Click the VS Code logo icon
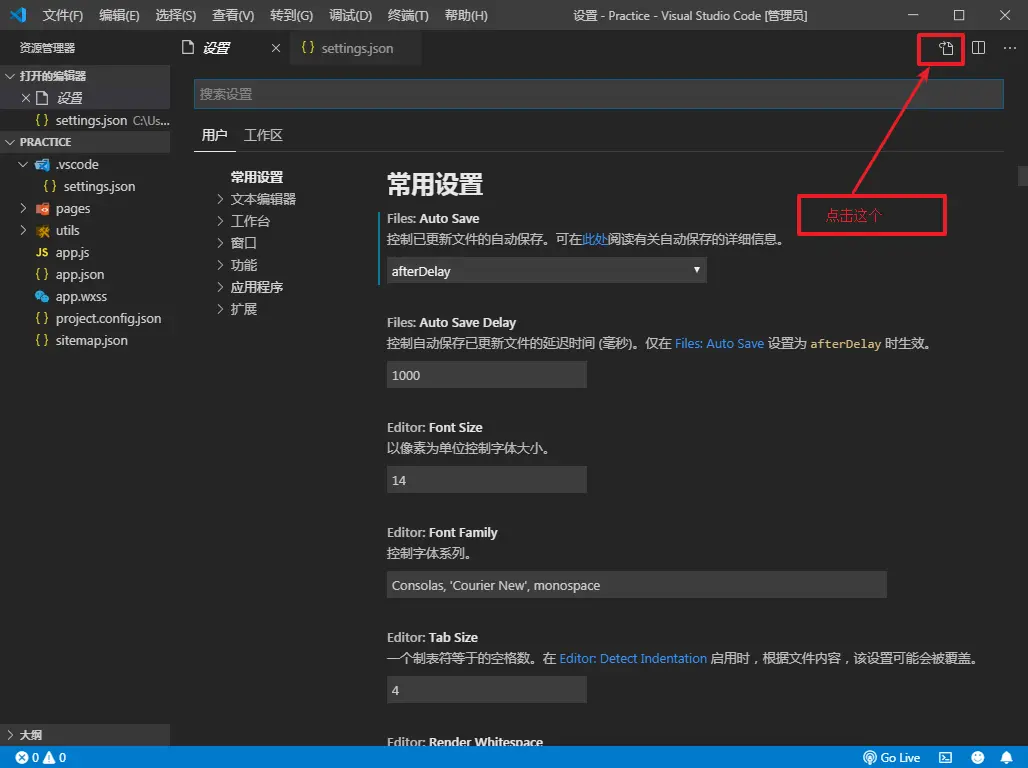 [x=18, y=14]
